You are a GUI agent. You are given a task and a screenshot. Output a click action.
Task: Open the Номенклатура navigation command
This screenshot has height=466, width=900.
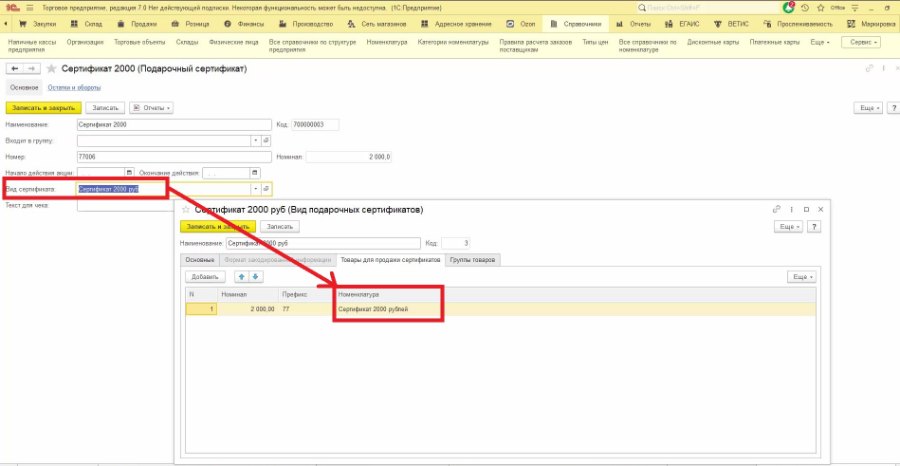(x=387, y=42)
